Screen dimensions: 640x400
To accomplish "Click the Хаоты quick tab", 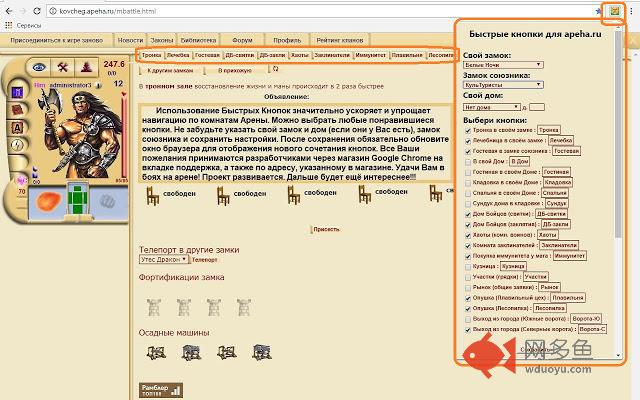I will click(x=300, y=55).
